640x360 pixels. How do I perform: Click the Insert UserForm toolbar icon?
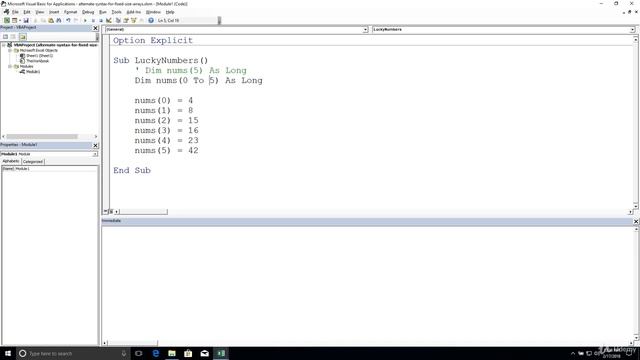(x=14, y=20)
